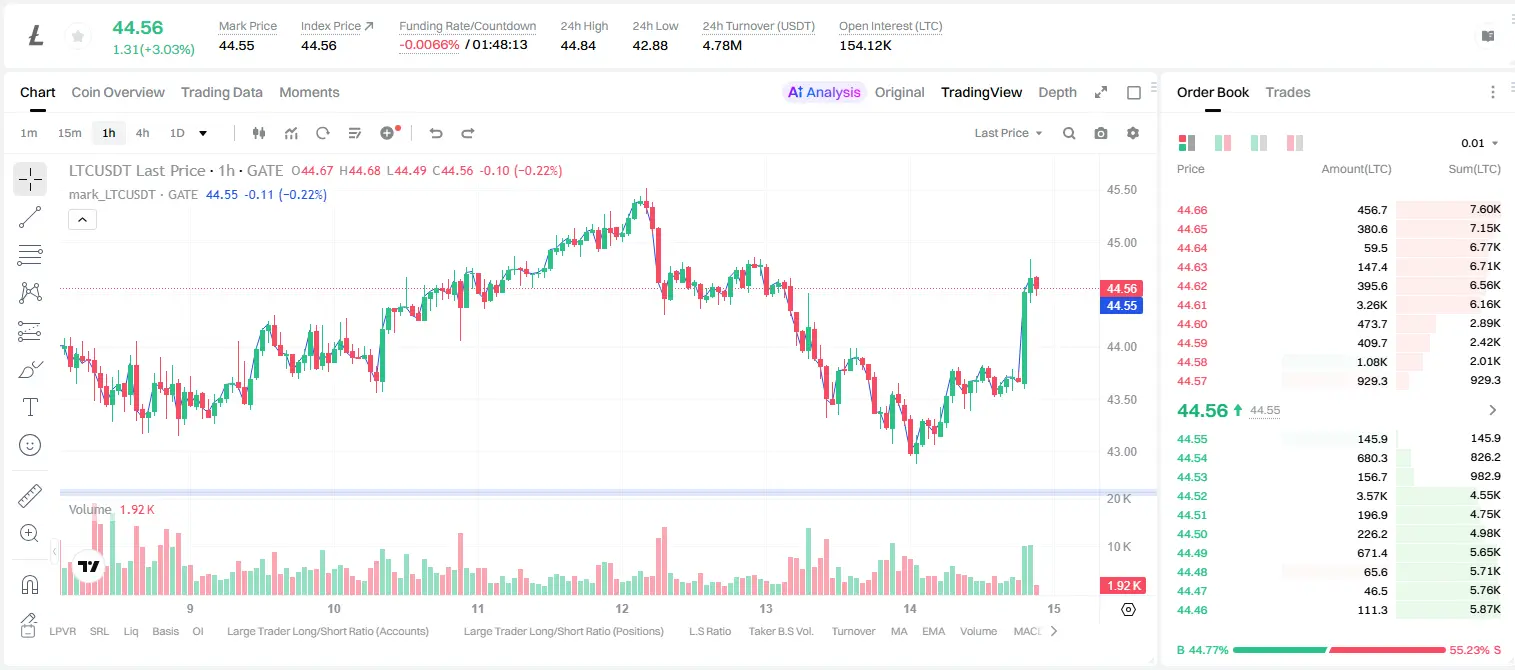
Task: Select the Text annotation tool
Action: pos(30,407)
